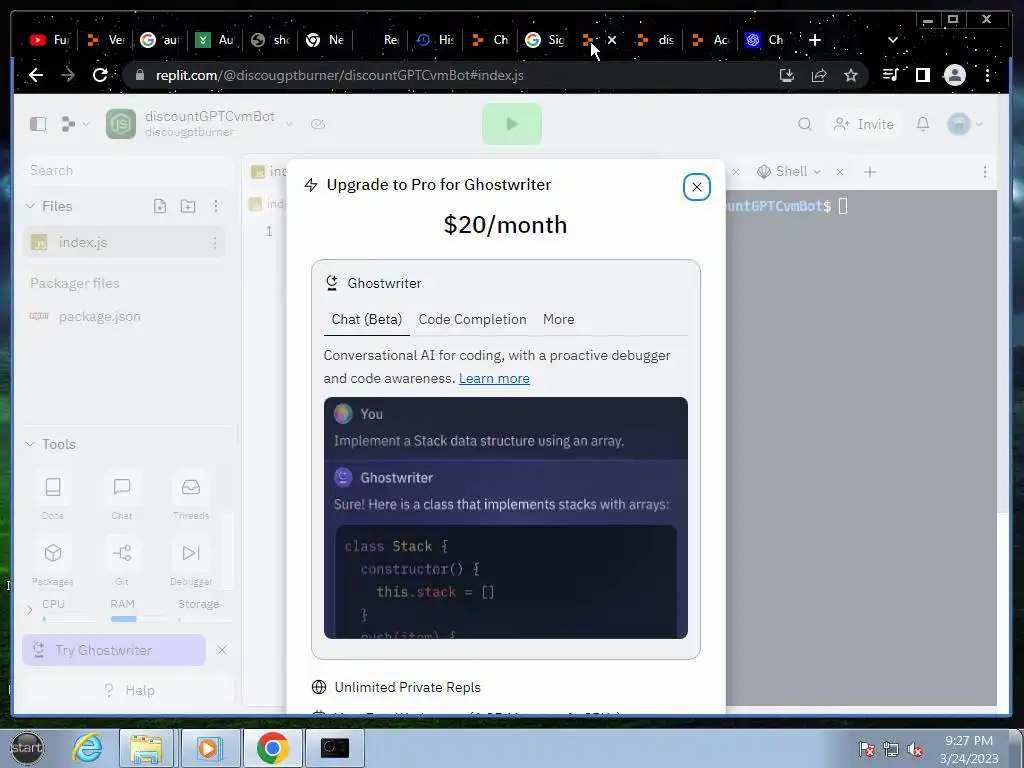The image size is (1024, 768).
Task: Open the Docs tool
Action: tap(53, 496)
